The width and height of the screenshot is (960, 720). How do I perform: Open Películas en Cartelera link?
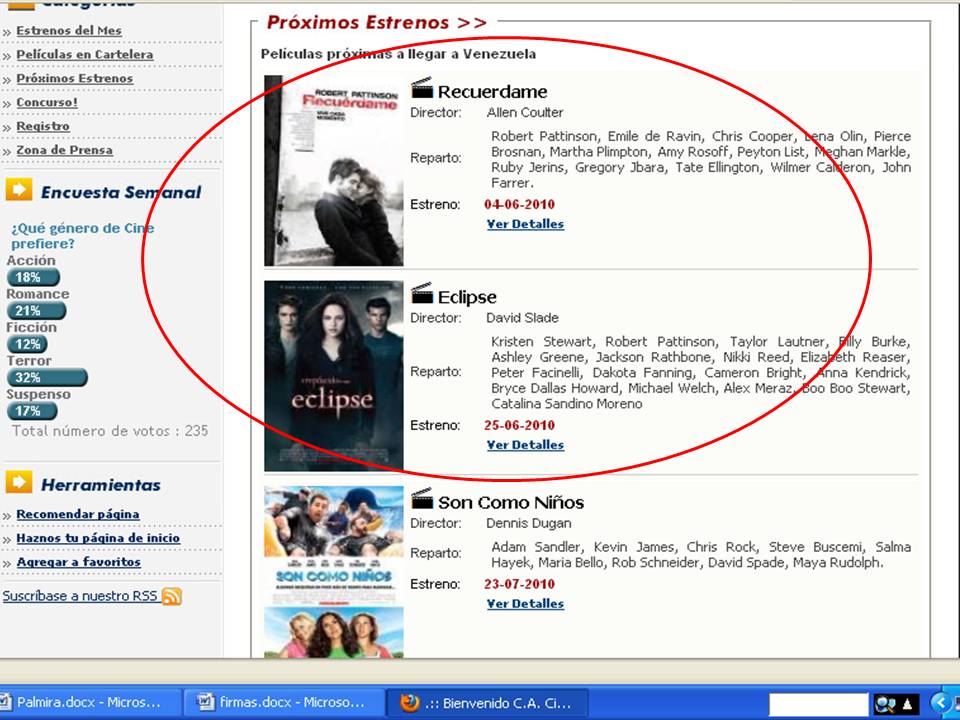84,54
